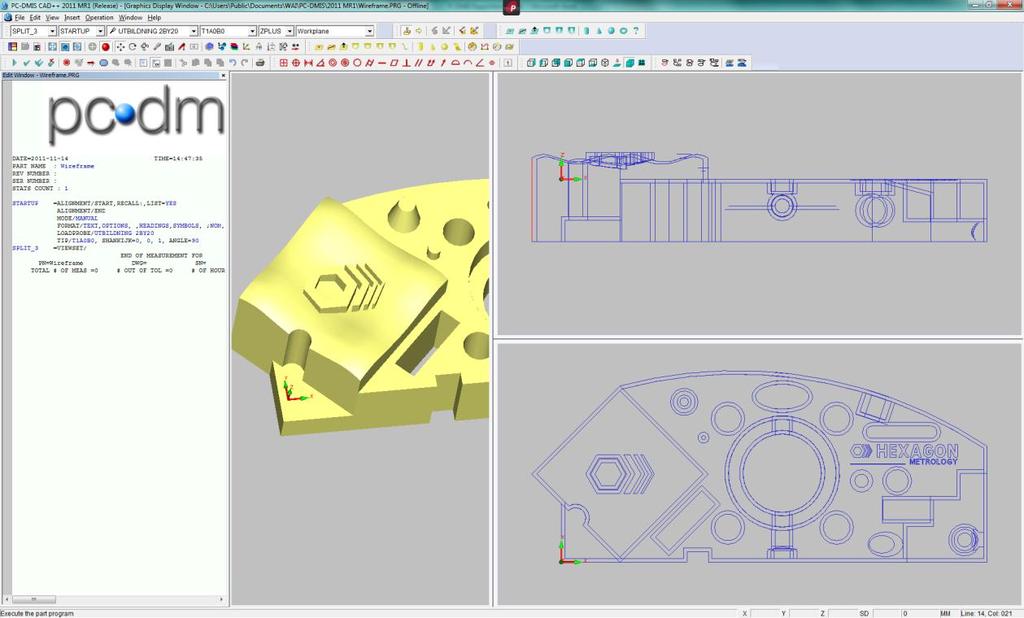Select the Angle dimension triangle icon

pos(320,63)
